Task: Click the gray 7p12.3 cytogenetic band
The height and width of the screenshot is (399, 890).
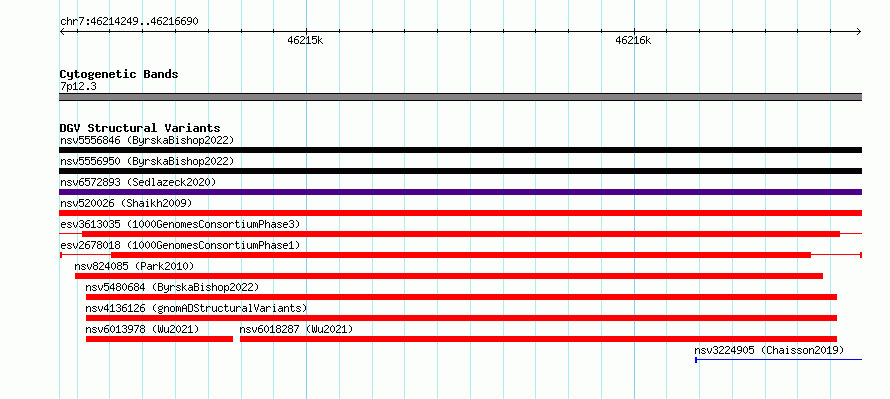Action: coord(460,97)
